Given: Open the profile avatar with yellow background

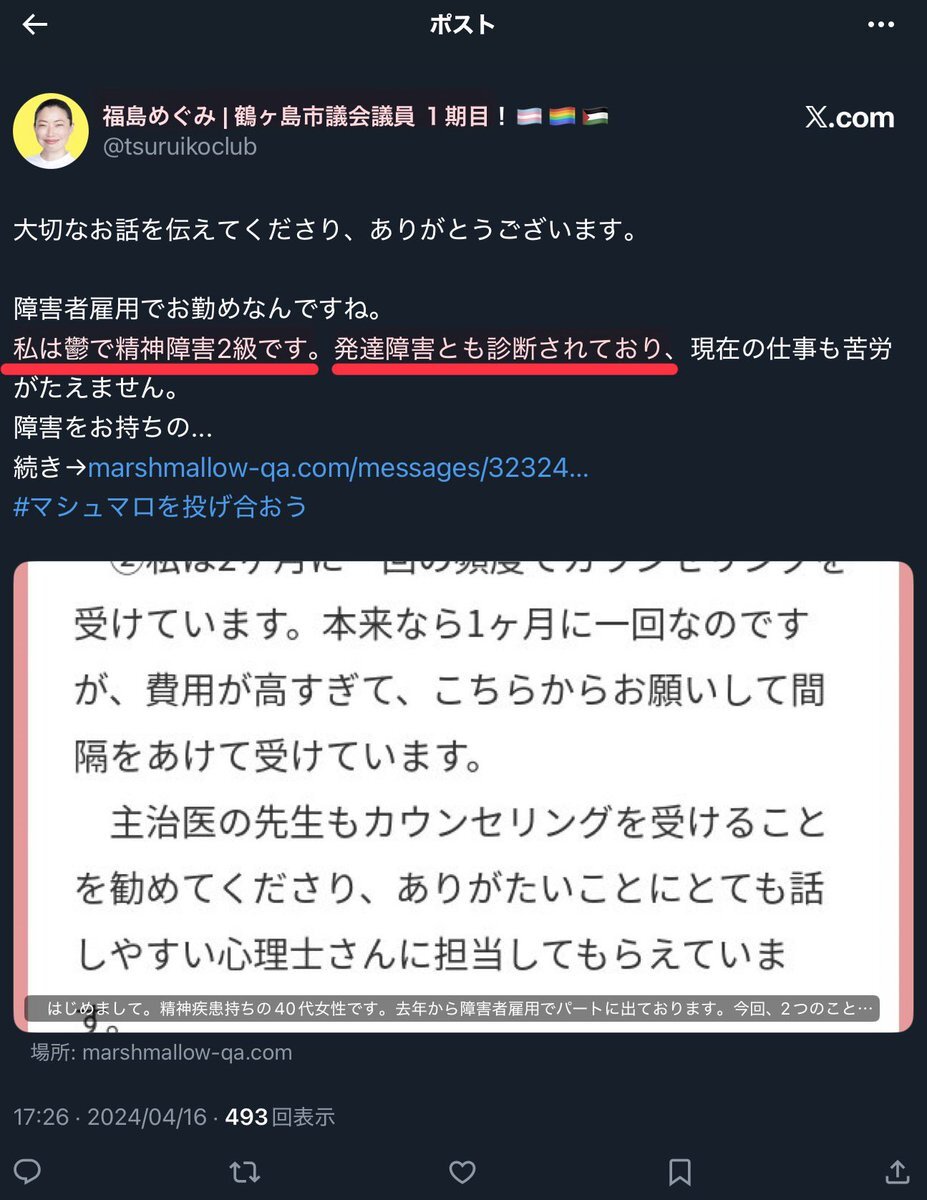Looking at the screenshot, I should click(x=50, y=131).
